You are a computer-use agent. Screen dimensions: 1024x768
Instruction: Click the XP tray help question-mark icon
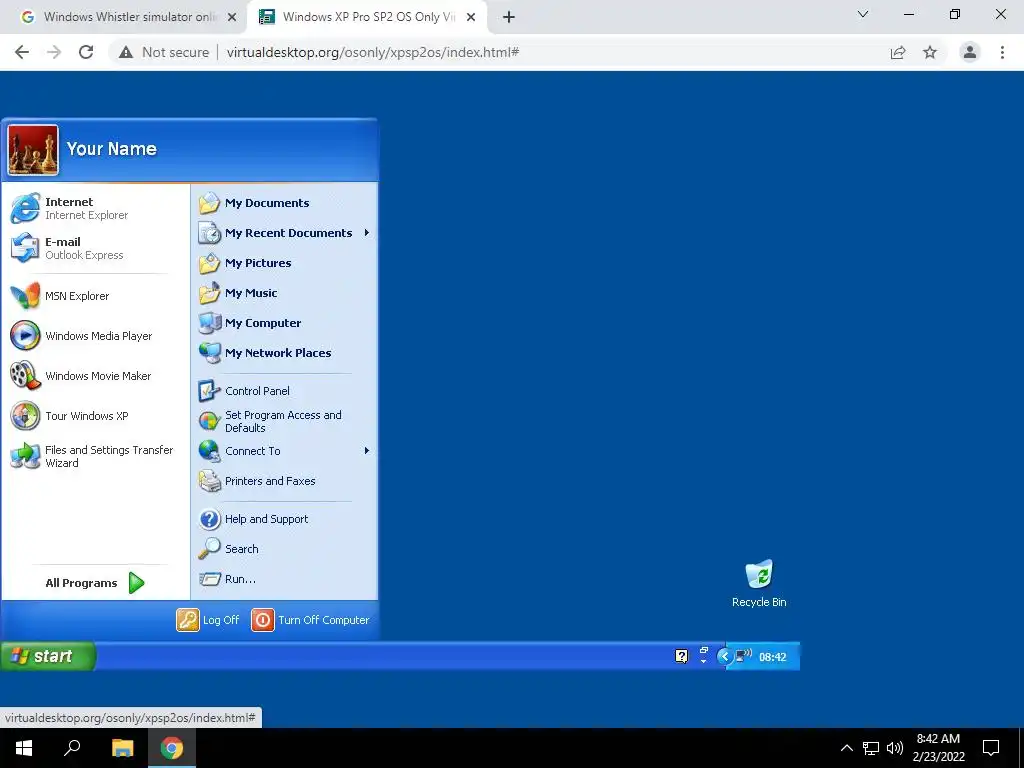[681, 656]
